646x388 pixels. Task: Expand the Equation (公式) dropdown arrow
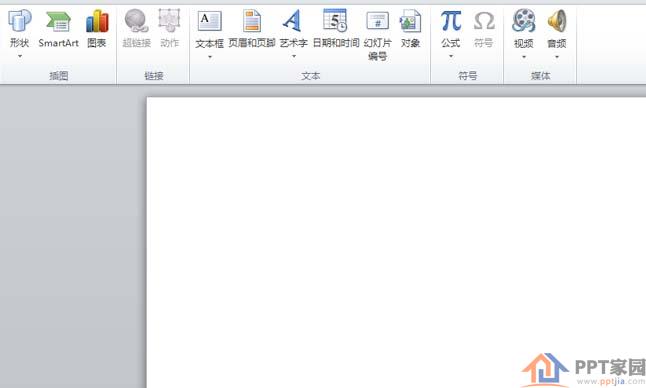pos(451,56)
